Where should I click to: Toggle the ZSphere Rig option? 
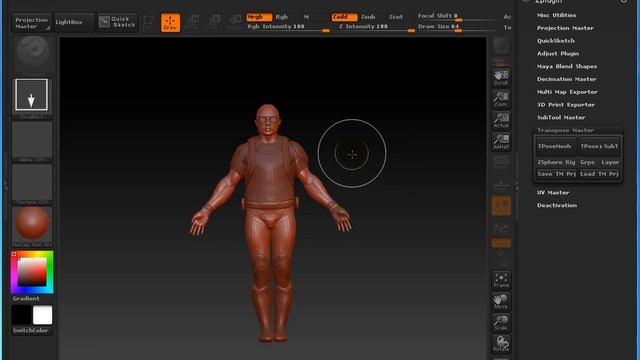coord(556,162)
